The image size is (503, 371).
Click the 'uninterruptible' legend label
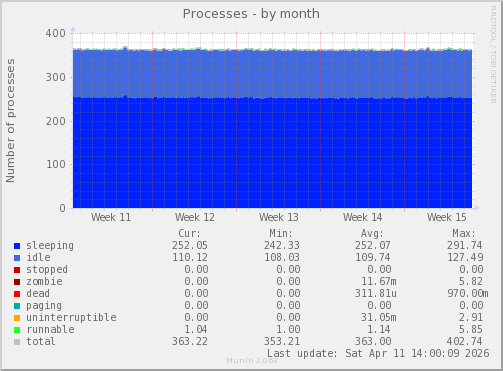tap(71, 318)
